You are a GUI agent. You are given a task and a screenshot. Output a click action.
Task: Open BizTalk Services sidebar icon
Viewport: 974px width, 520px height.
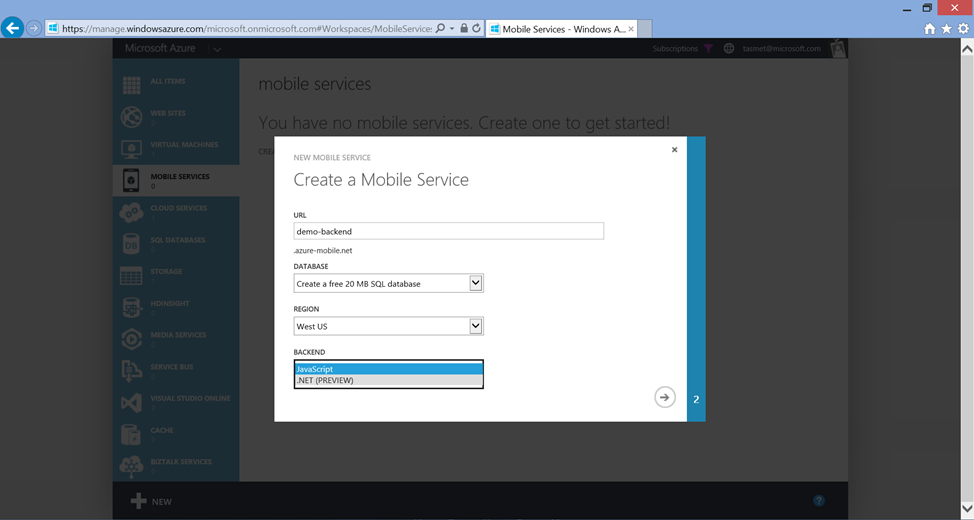point(131,466)
